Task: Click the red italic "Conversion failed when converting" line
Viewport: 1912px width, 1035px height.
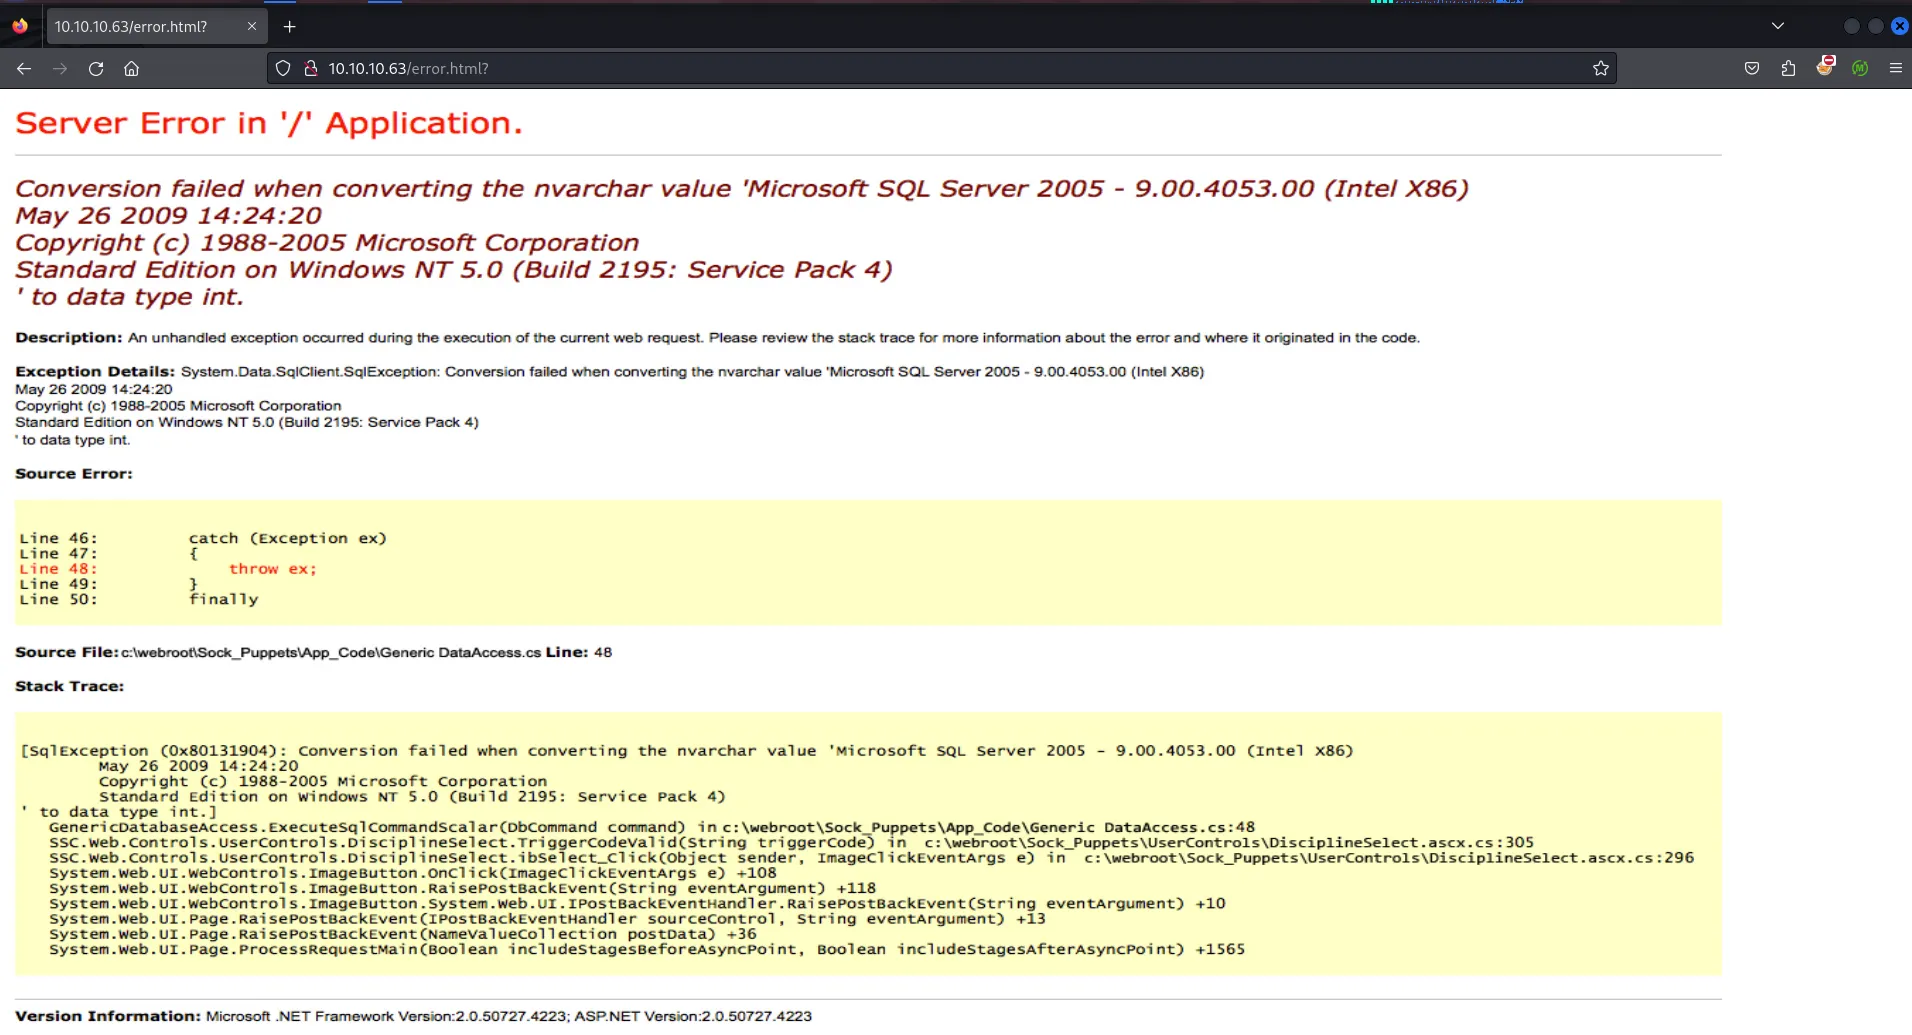Action: tap(742, 188)
